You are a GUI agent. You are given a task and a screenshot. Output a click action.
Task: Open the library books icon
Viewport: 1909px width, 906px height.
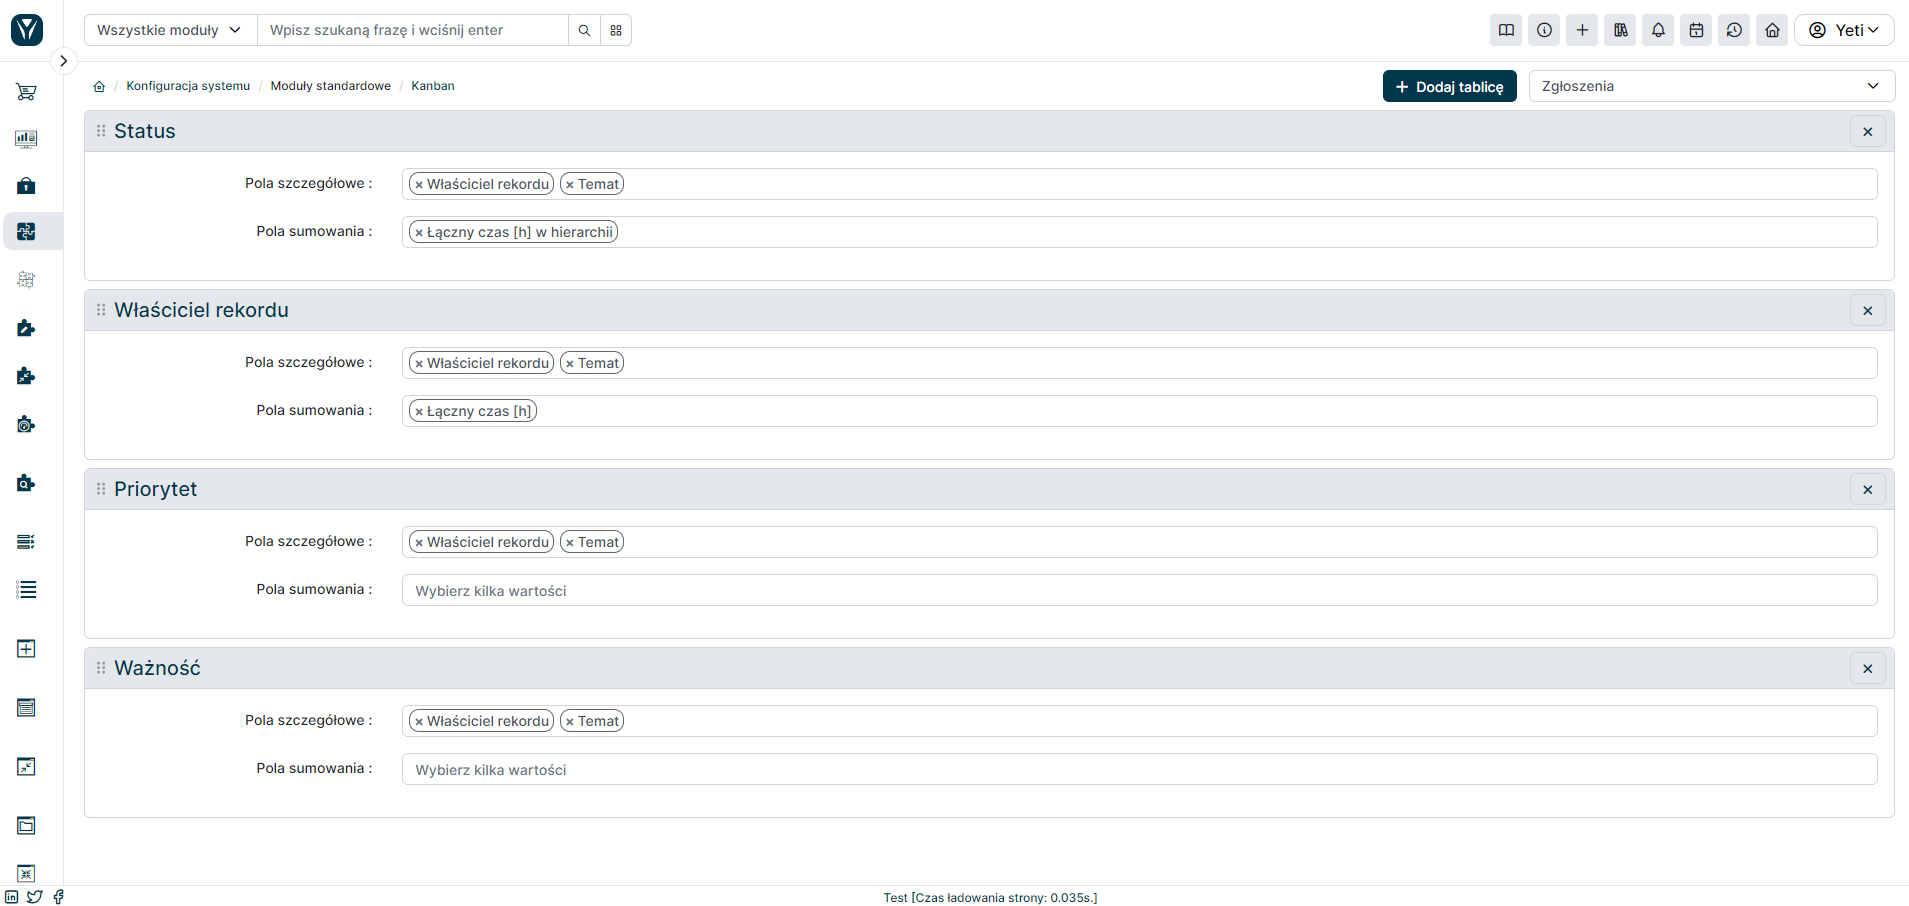(1620, 30)
